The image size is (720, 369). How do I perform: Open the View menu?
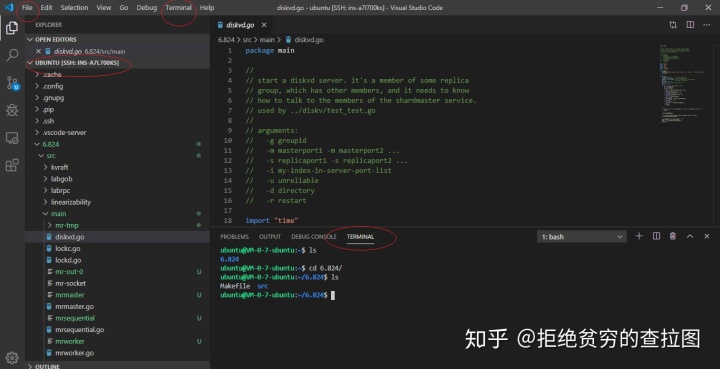click(104, 8)
